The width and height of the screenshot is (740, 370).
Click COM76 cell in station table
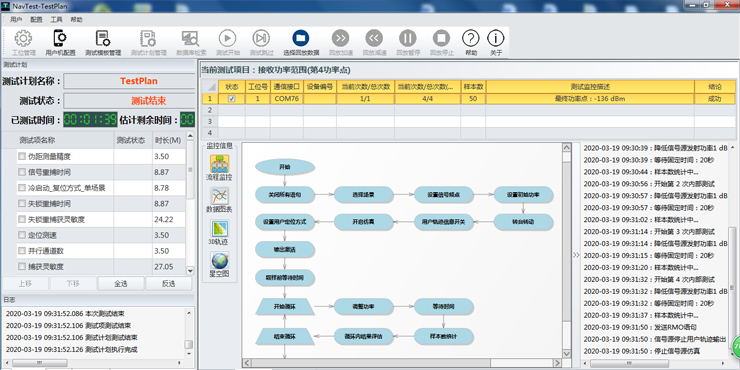click(286, 99)
